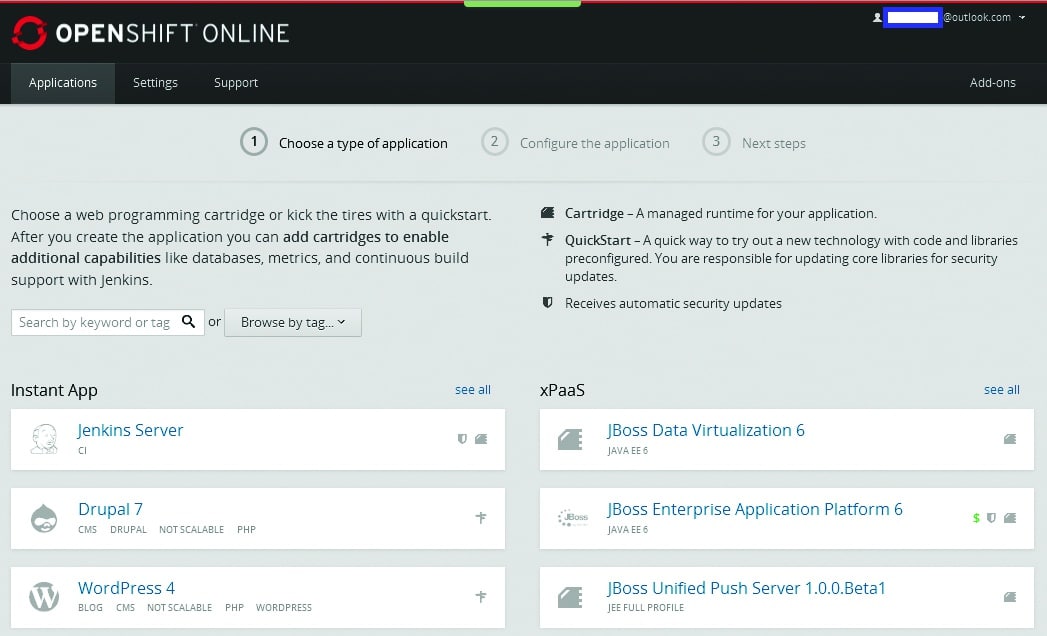
Task: Click the Jenkins Server butler icon
Action: tap(44, 439)
